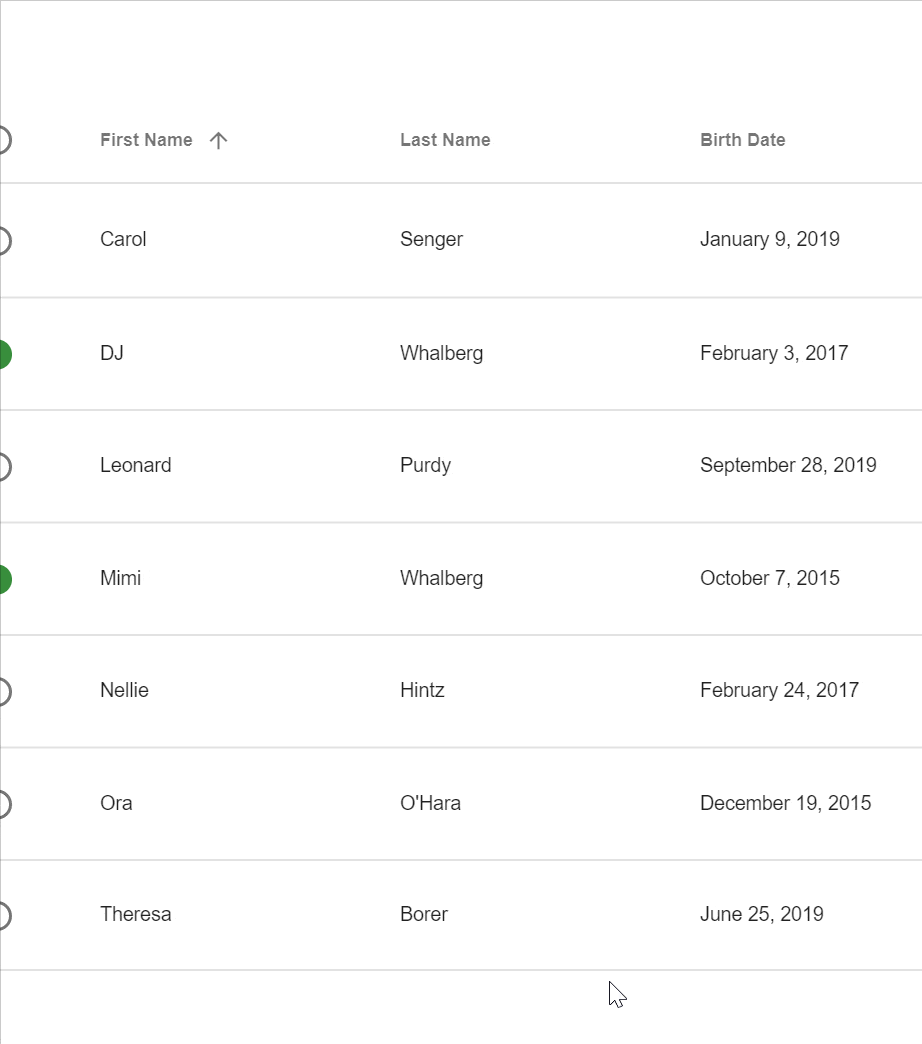The height and width of the screenshot is (1044, 922).
Task: Click the December 19, 2015 date cell
Action: (x=786, y=803)
